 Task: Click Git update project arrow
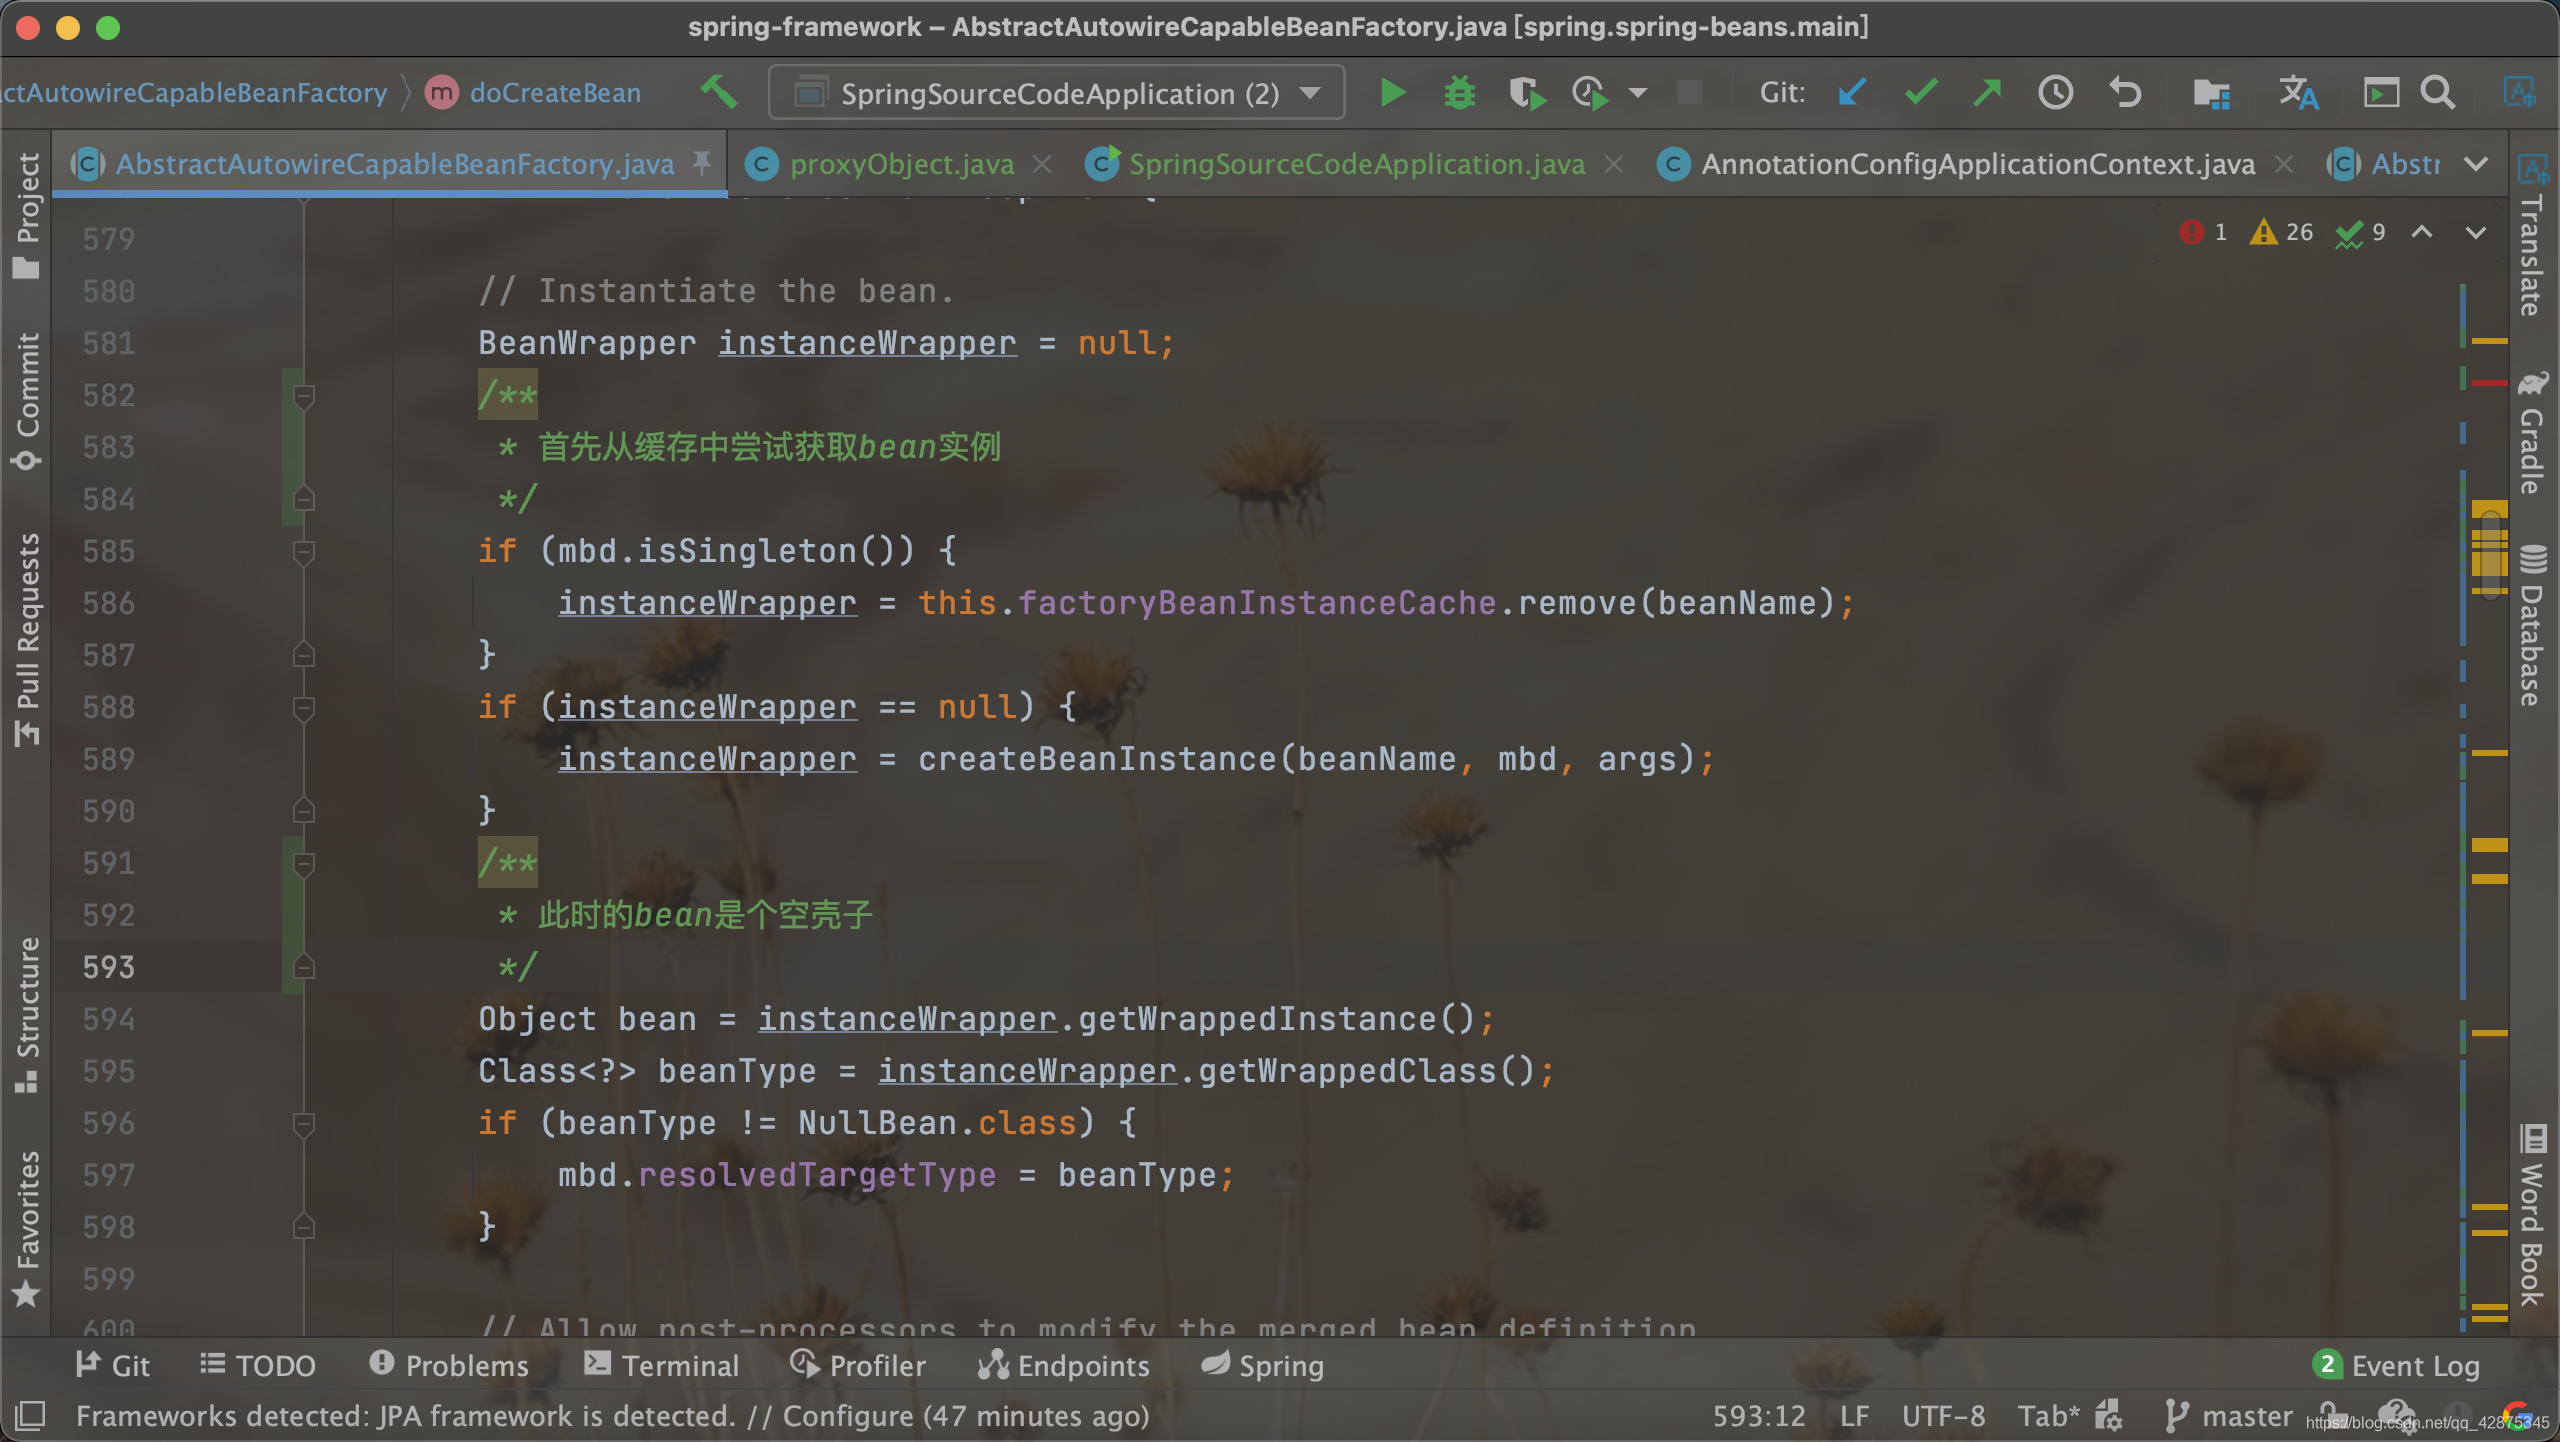pyautogui.click(x=1852, y=93)
